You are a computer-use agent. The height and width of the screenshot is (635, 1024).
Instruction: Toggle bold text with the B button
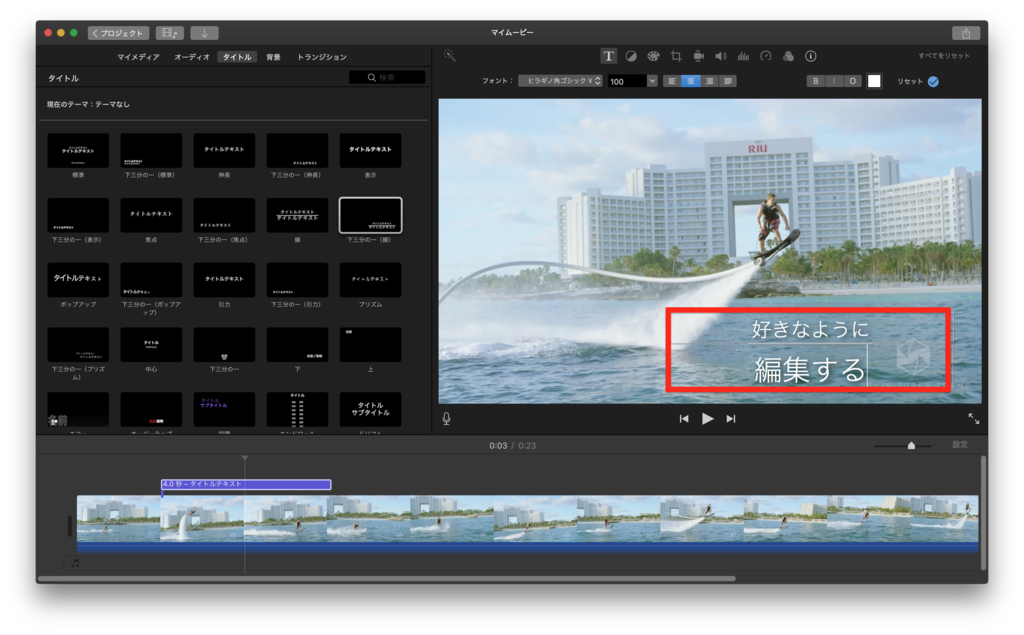815,81
